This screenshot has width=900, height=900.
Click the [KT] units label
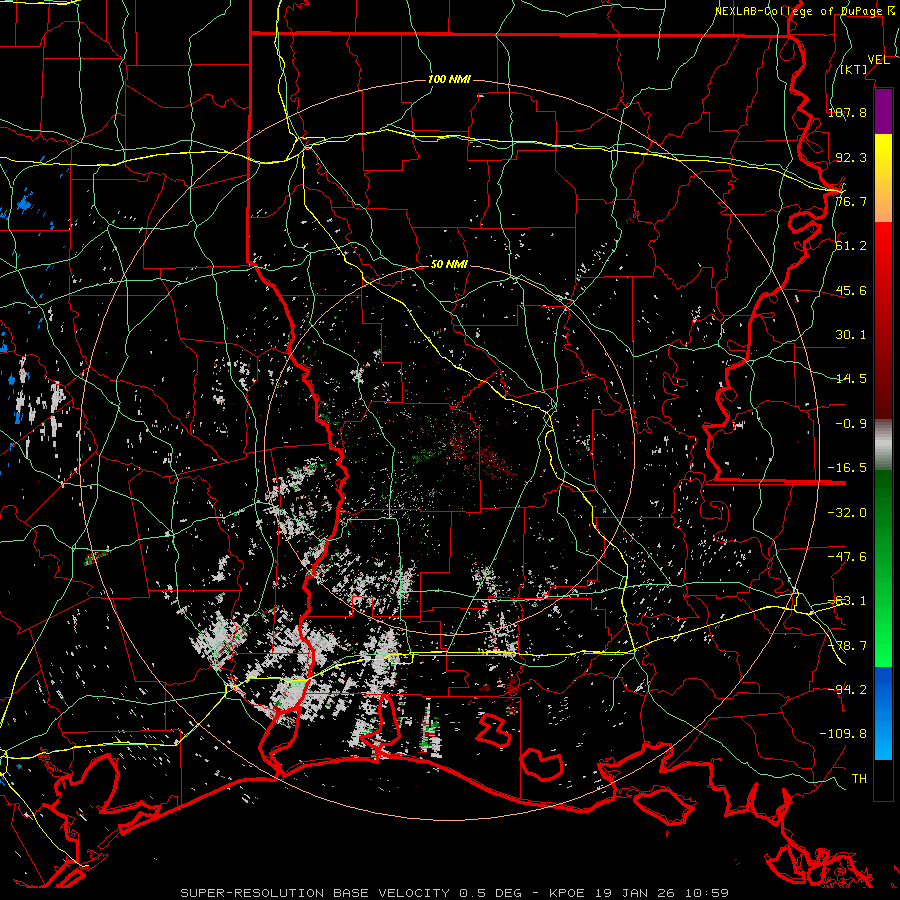coord(854,69)
